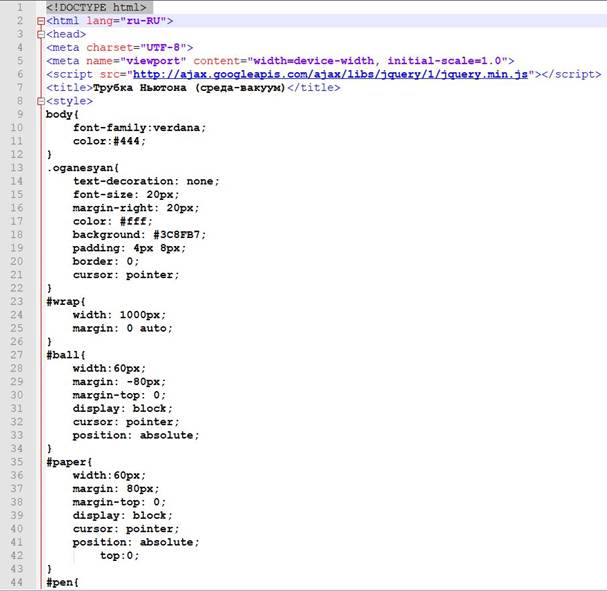This screenshot has width=607, height=591.
Task: Click the closing </script> tag
Action: pos(571,74)
